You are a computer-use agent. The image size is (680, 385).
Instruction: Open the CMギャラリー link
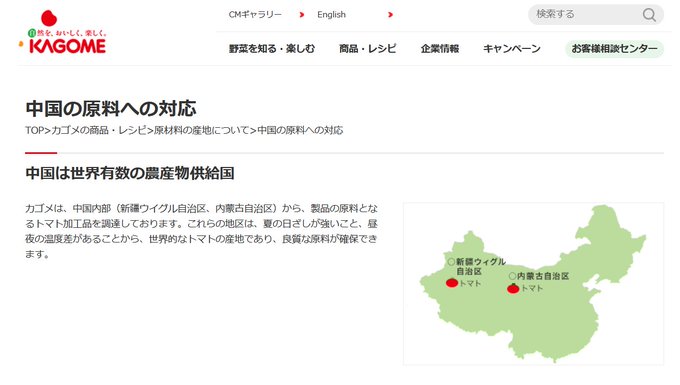point(255,15)
